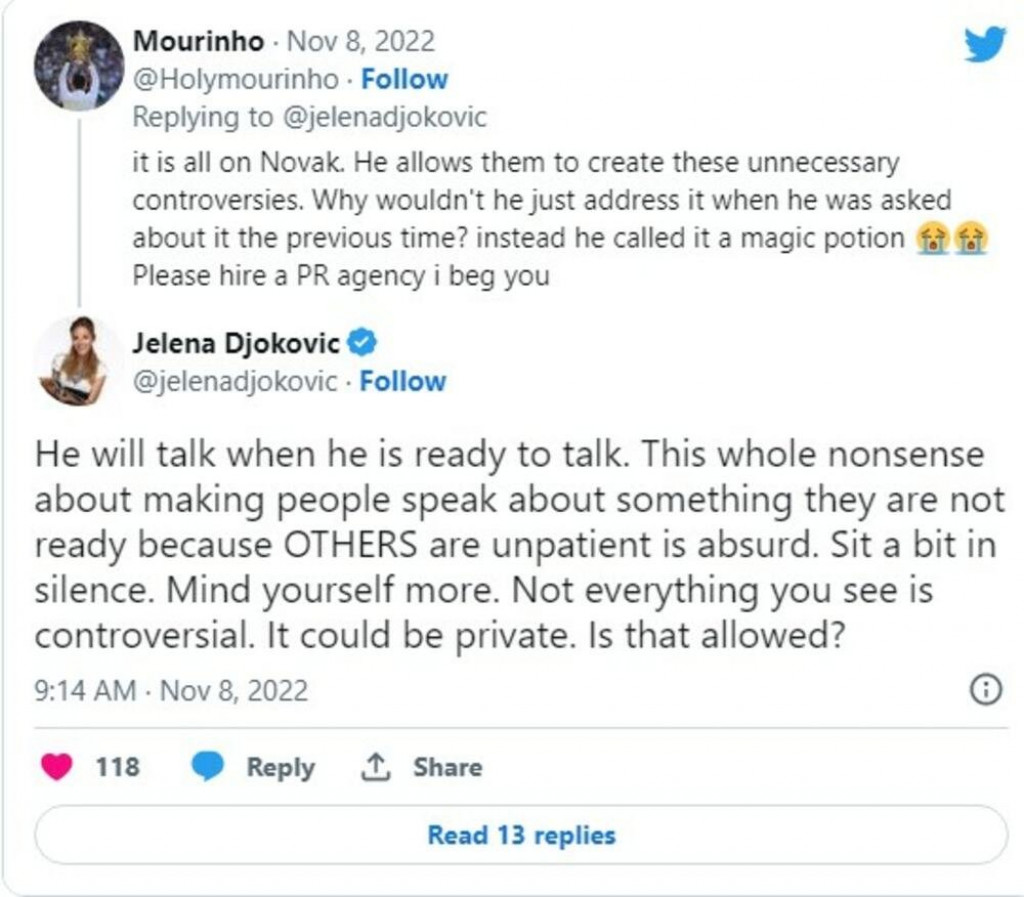The width and height of the screenshot is (1024, 897).
Task: Open the Mourinho display name
Action: pos(198,42)
